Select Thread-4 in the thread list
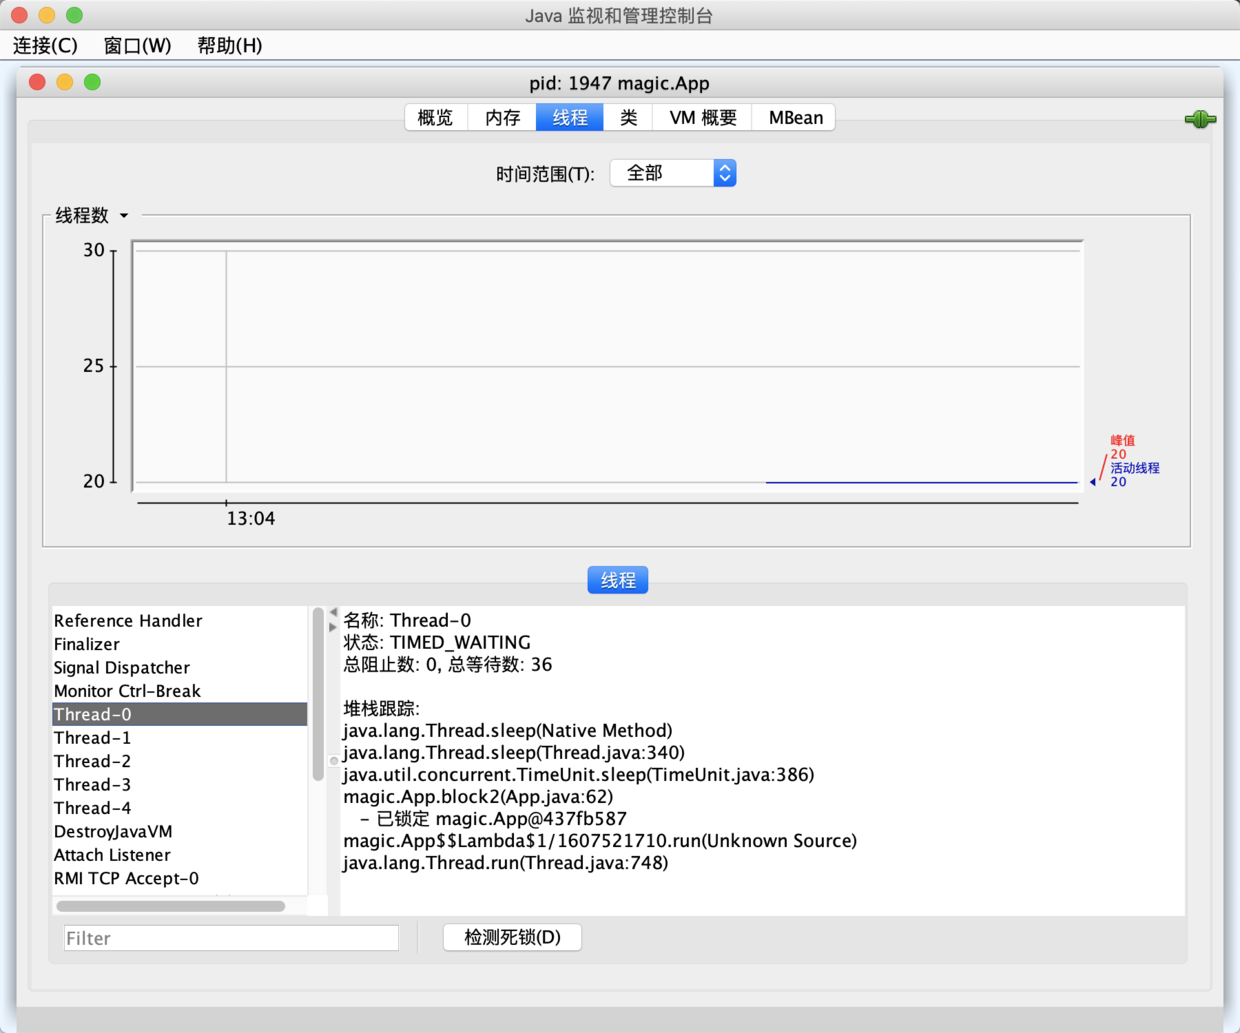 coord(179,808)
